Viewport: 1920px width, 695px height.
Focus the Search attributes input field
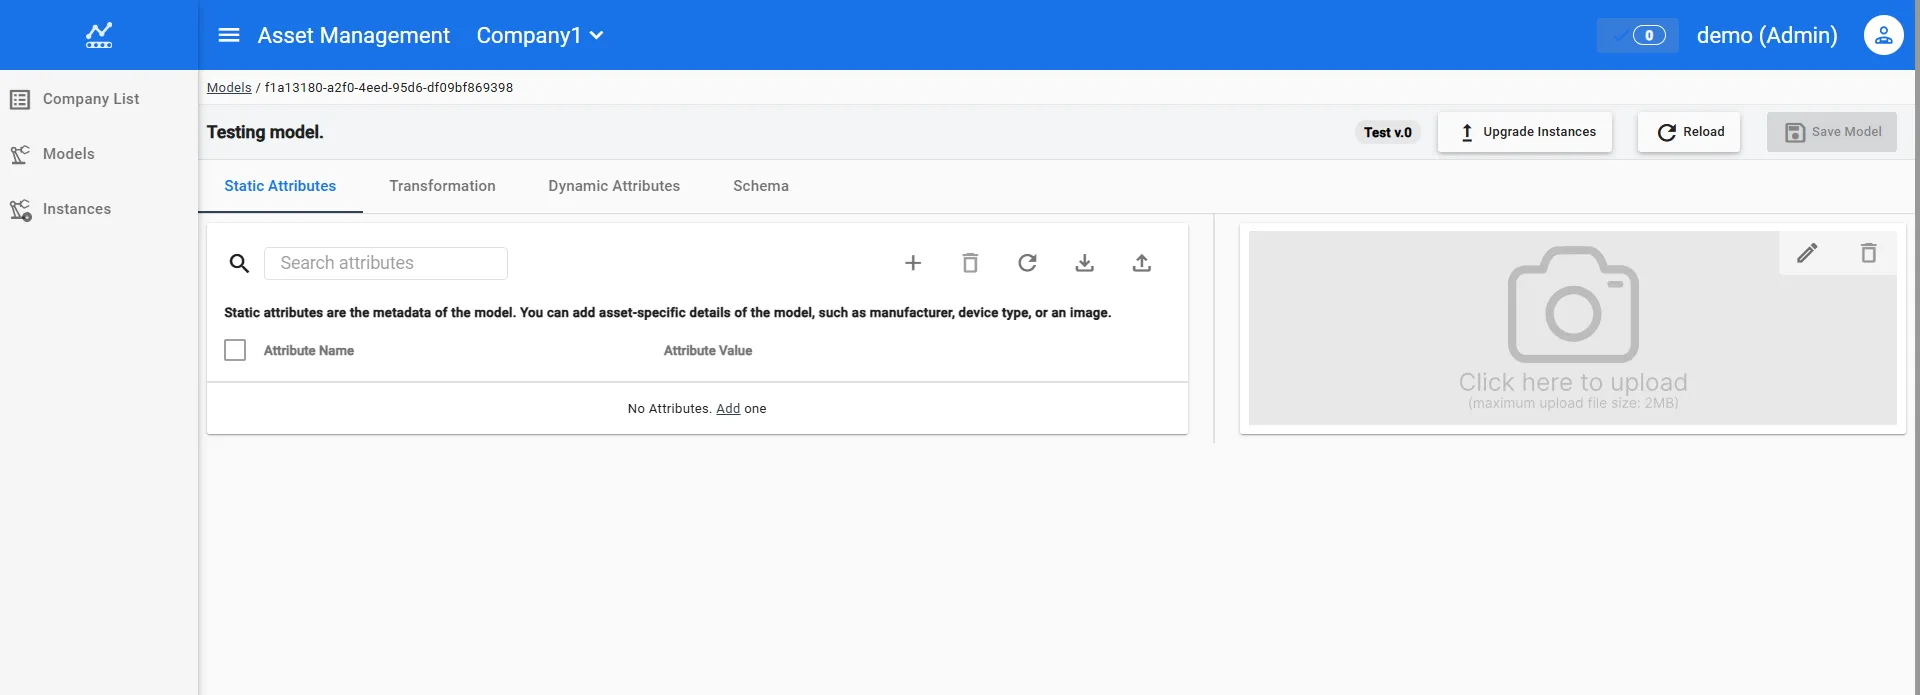[386, 263]
